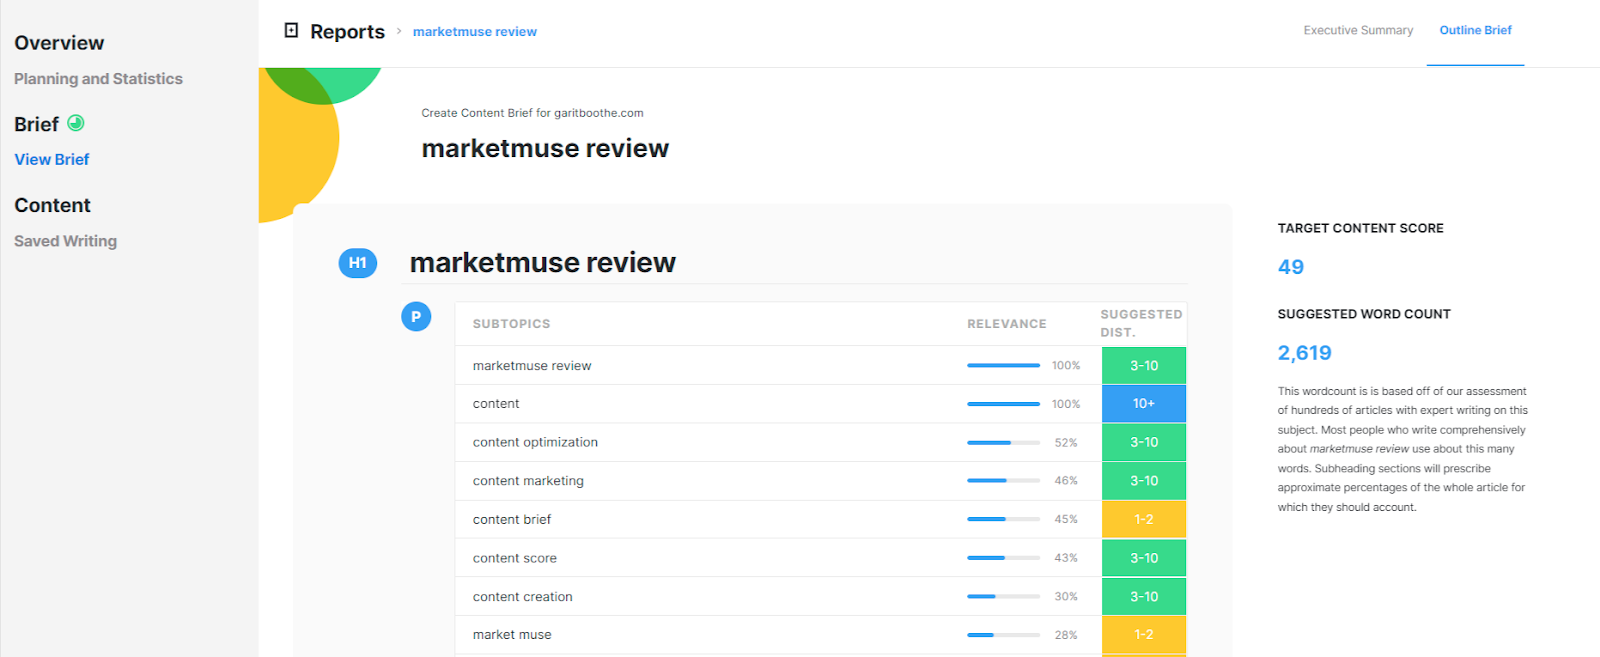Select the Content sidebar heading
1600x657 pixels.
(52, 205)
